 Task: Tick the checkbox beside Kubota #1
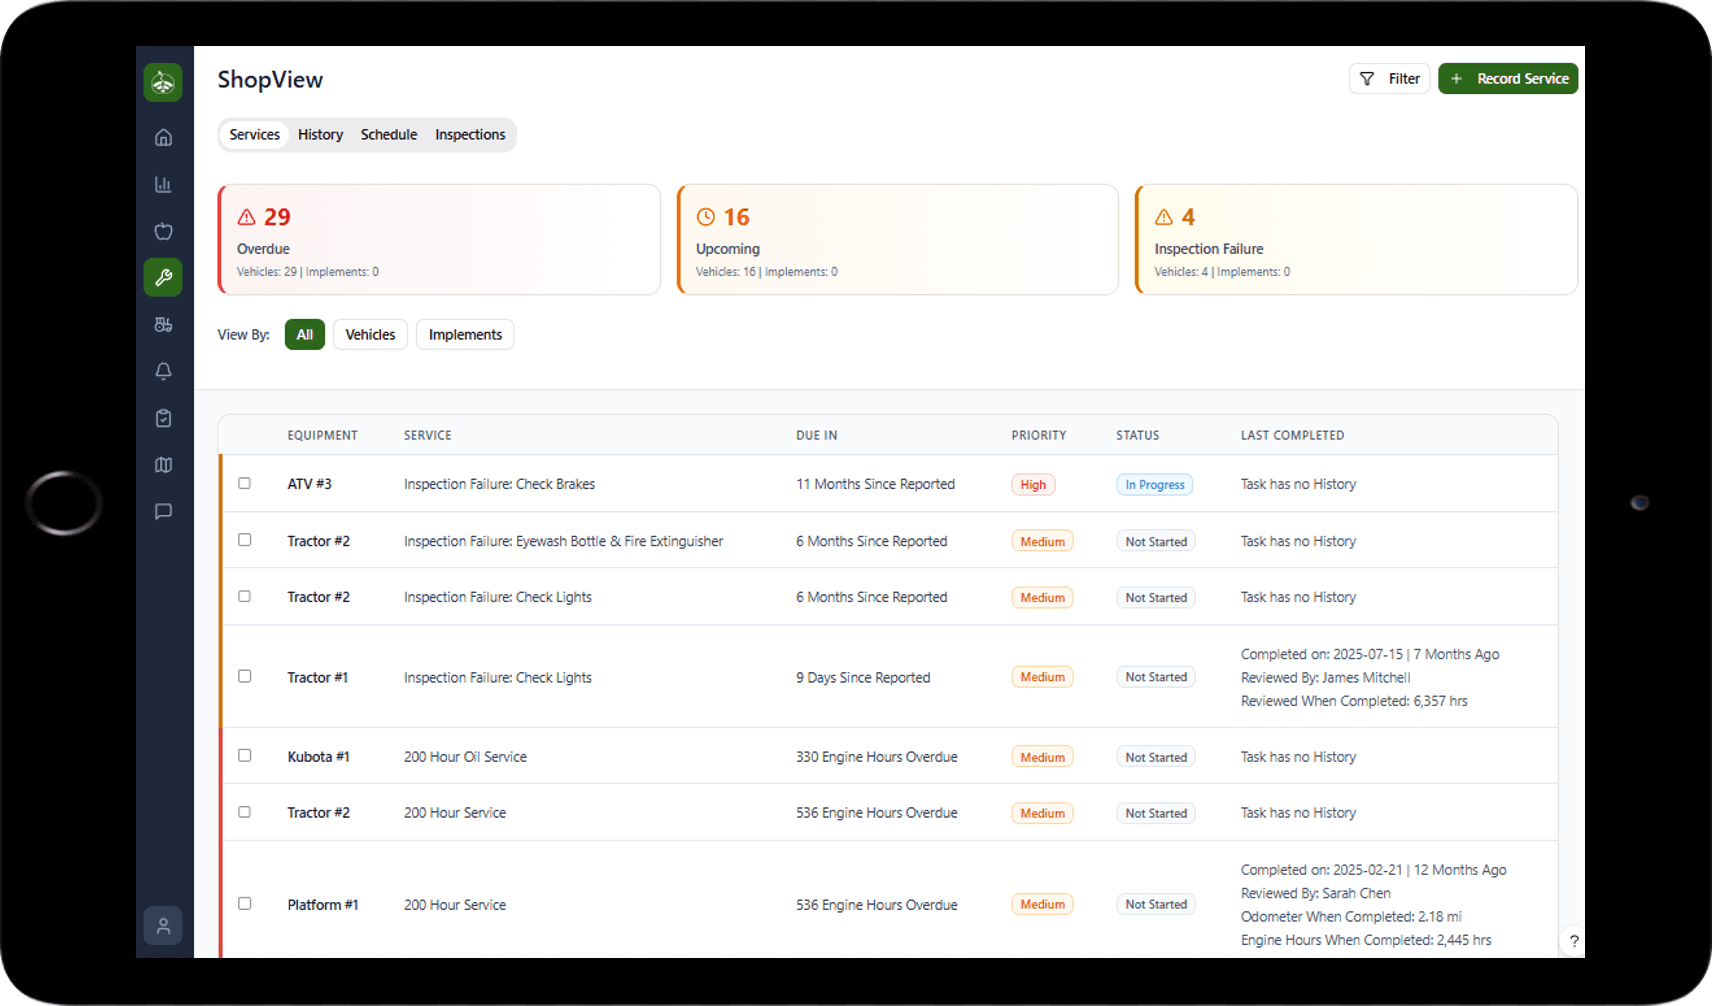pos(244,756)
